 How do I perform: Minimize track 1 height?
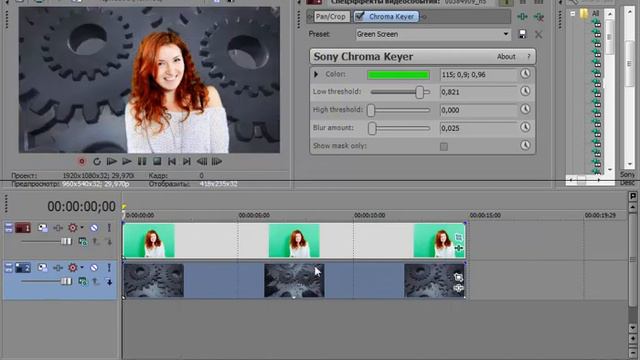coord(9,228)
